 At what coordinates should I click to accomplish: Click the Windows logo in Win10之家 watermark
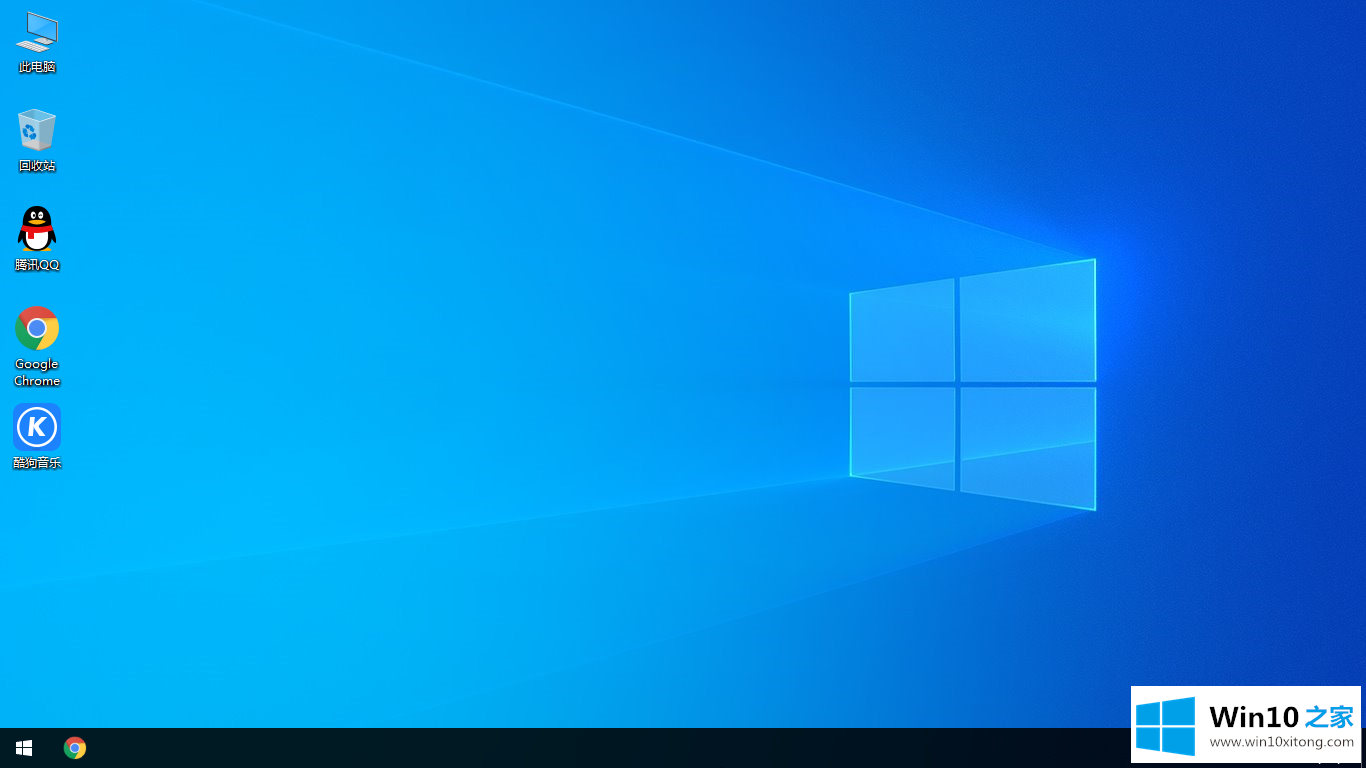click(1165, 726)
